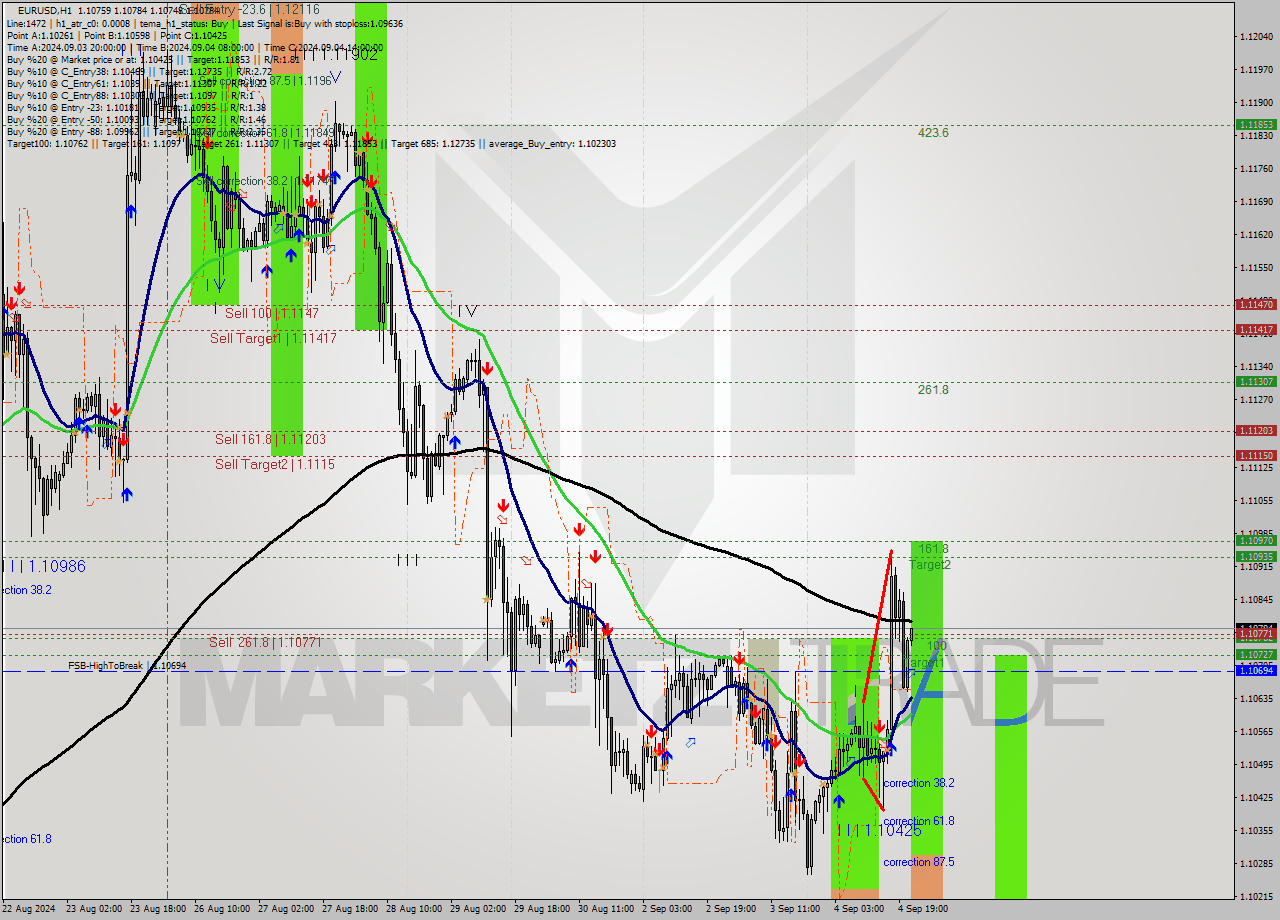Click the '22 Aug 2024' date label
Screen dimensions: 1280x920
coord(29,909)
